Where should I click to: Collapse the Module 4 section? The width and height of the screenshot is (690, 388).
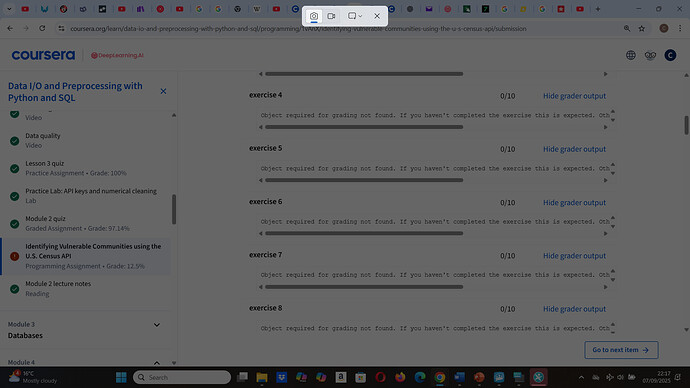pyautogui.click(x=157, y=363)
